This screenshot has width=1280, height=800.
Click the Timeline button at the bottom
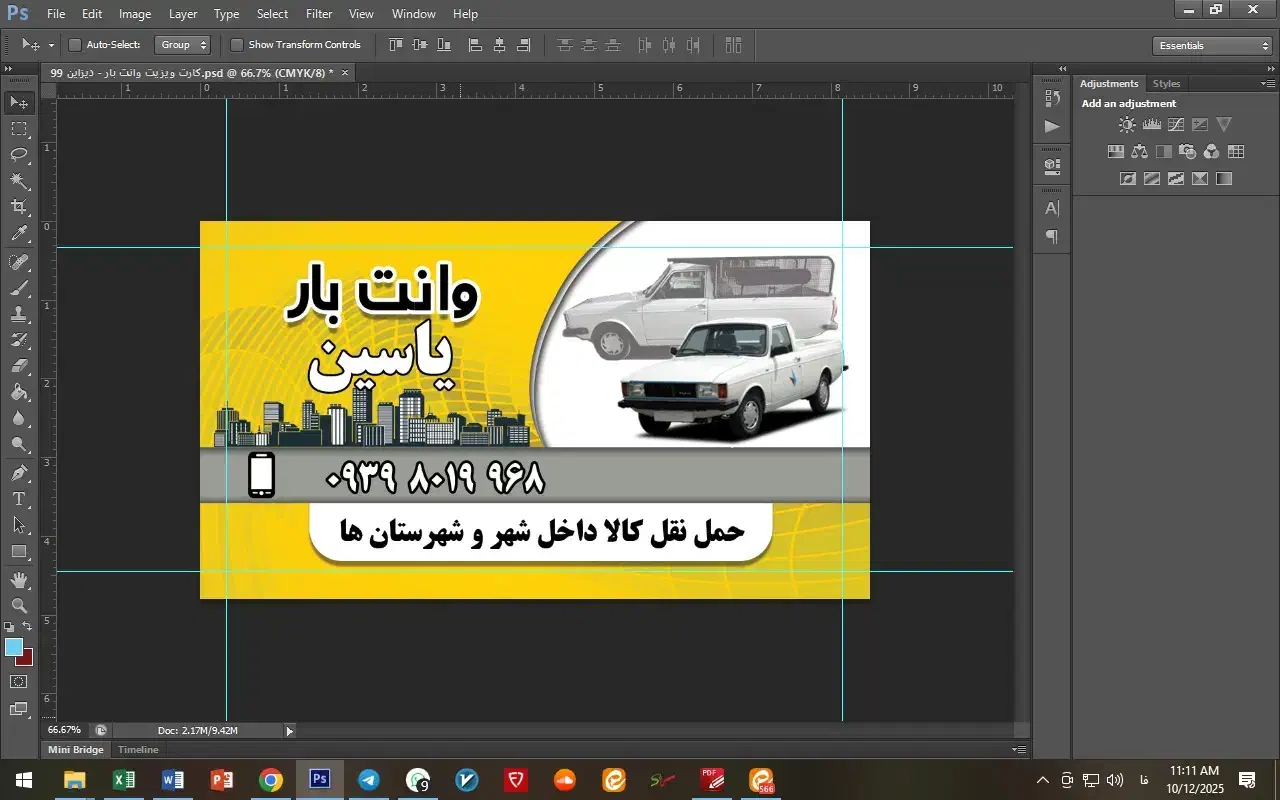point(137,749)
